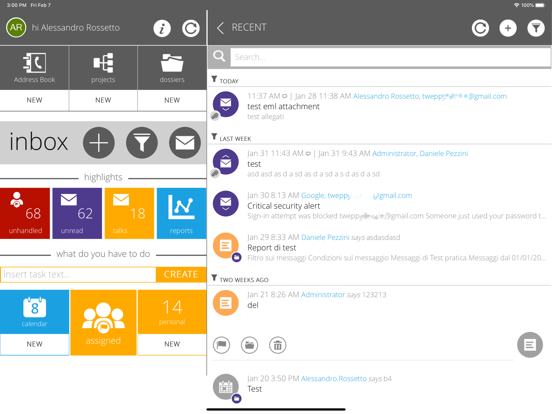This screenshot has width=552, height=414.
Task: Tap mail icon of Critical security alert
Action: coord(226,203)
